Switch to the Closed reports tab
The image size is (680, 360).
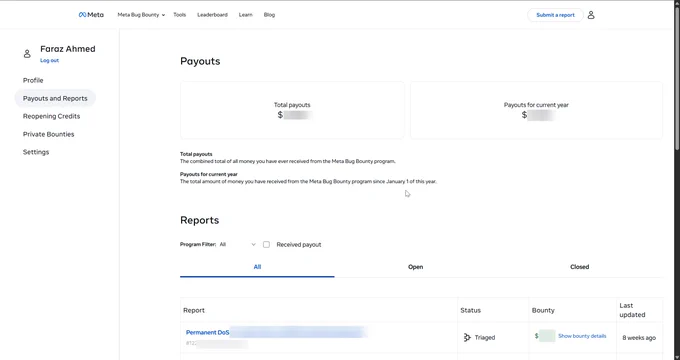coord(579,267)
